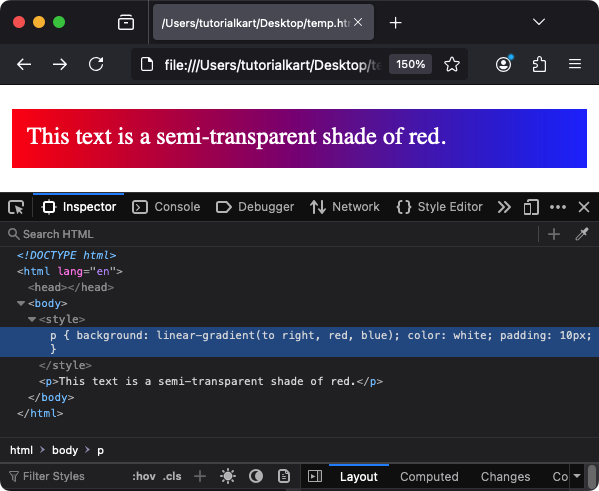Toggle Responsive Design Mode icon
599x491 pixels.
pos(531,207)
